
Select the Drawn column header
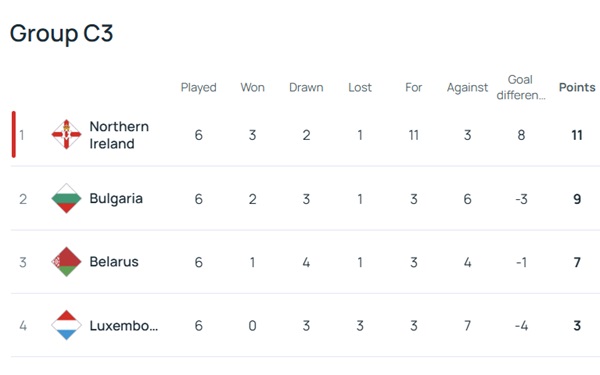(x=306, y=87)
